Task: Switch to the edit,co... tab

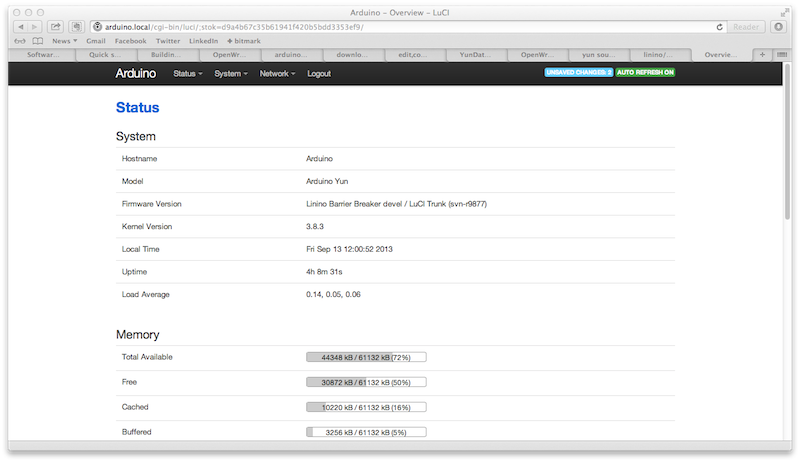Action: tap(413, 55)
